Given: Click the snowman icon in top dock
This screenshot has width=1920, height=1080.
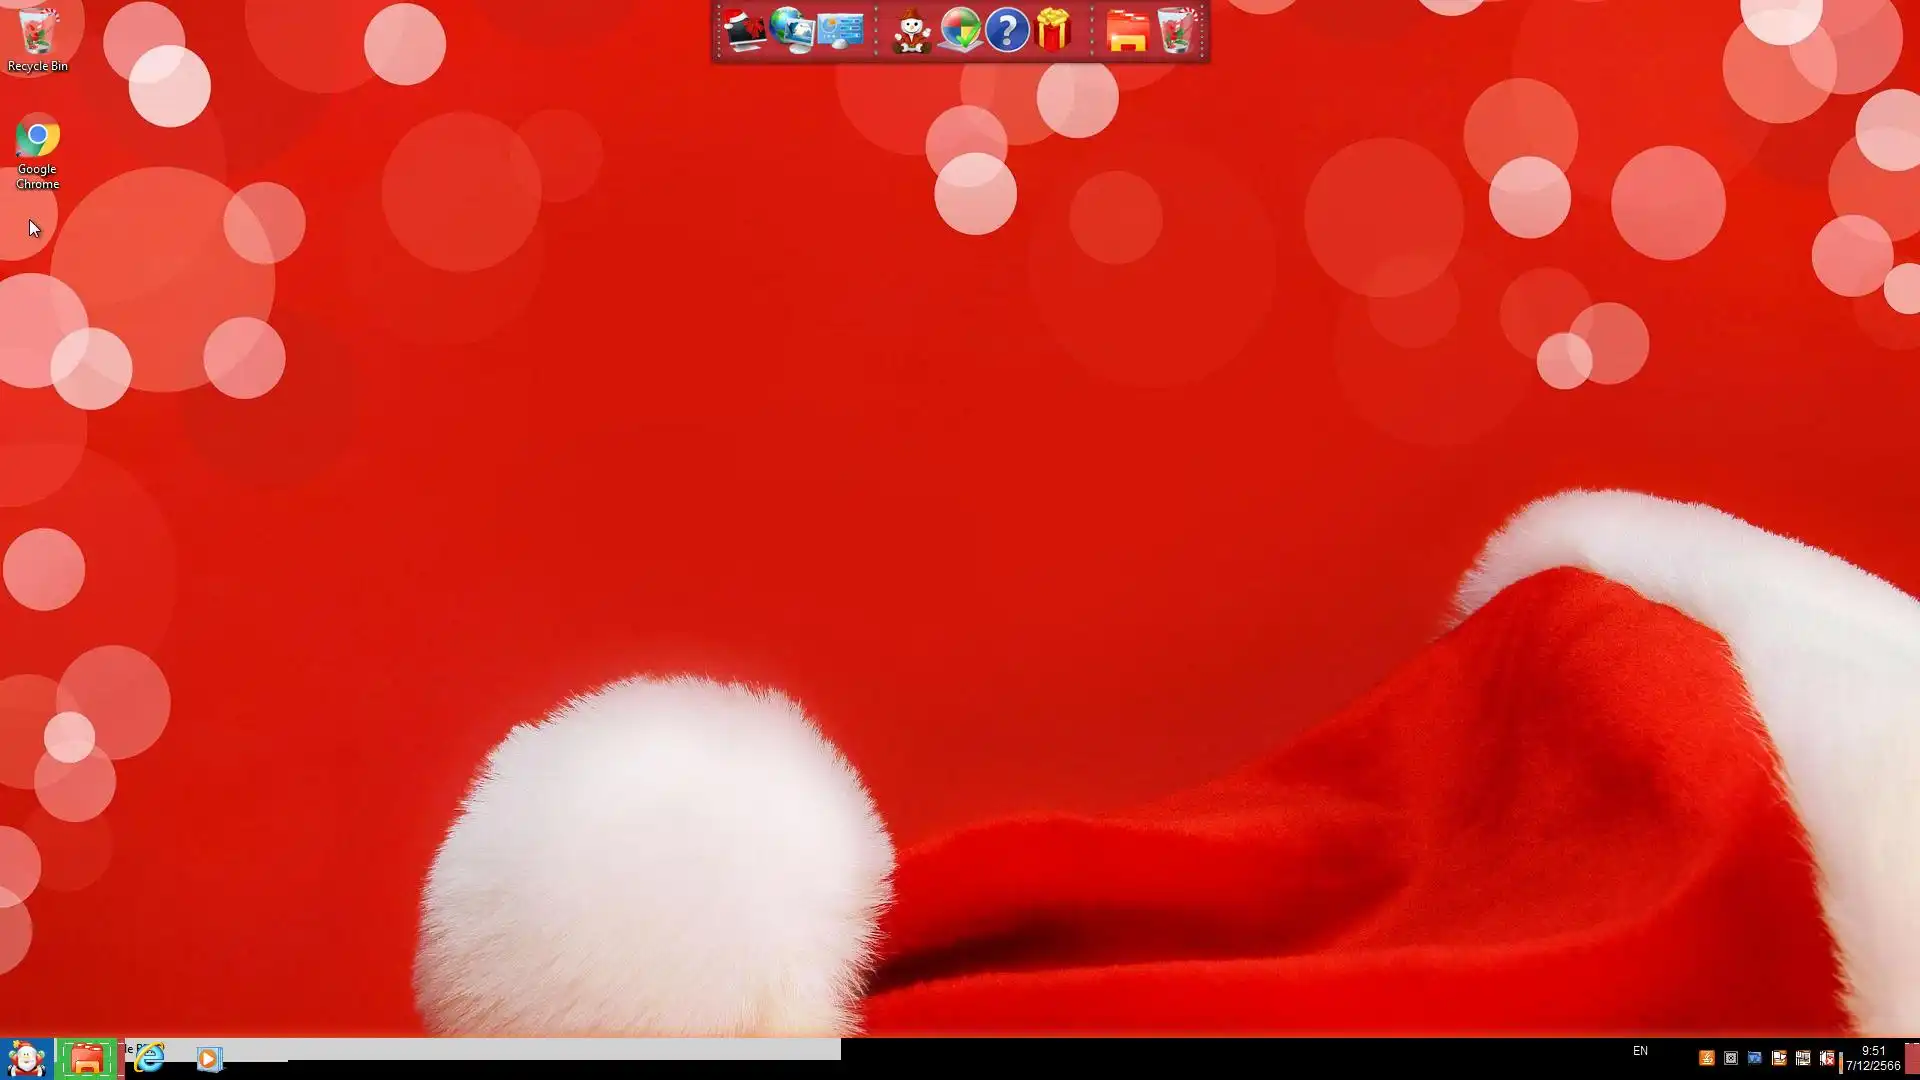Looking at the screenshot, I should click(911, 31).
